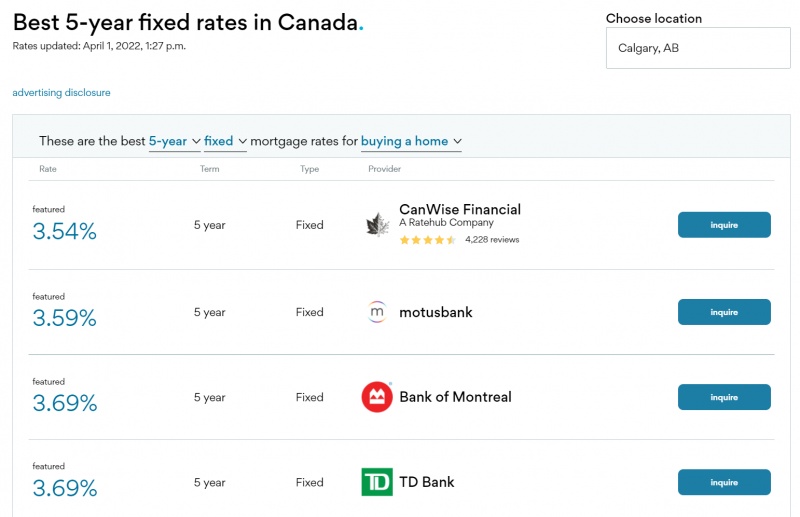Select the TD Bank provider name
This screenshot has height=517, width=800.
coord(427,482)
